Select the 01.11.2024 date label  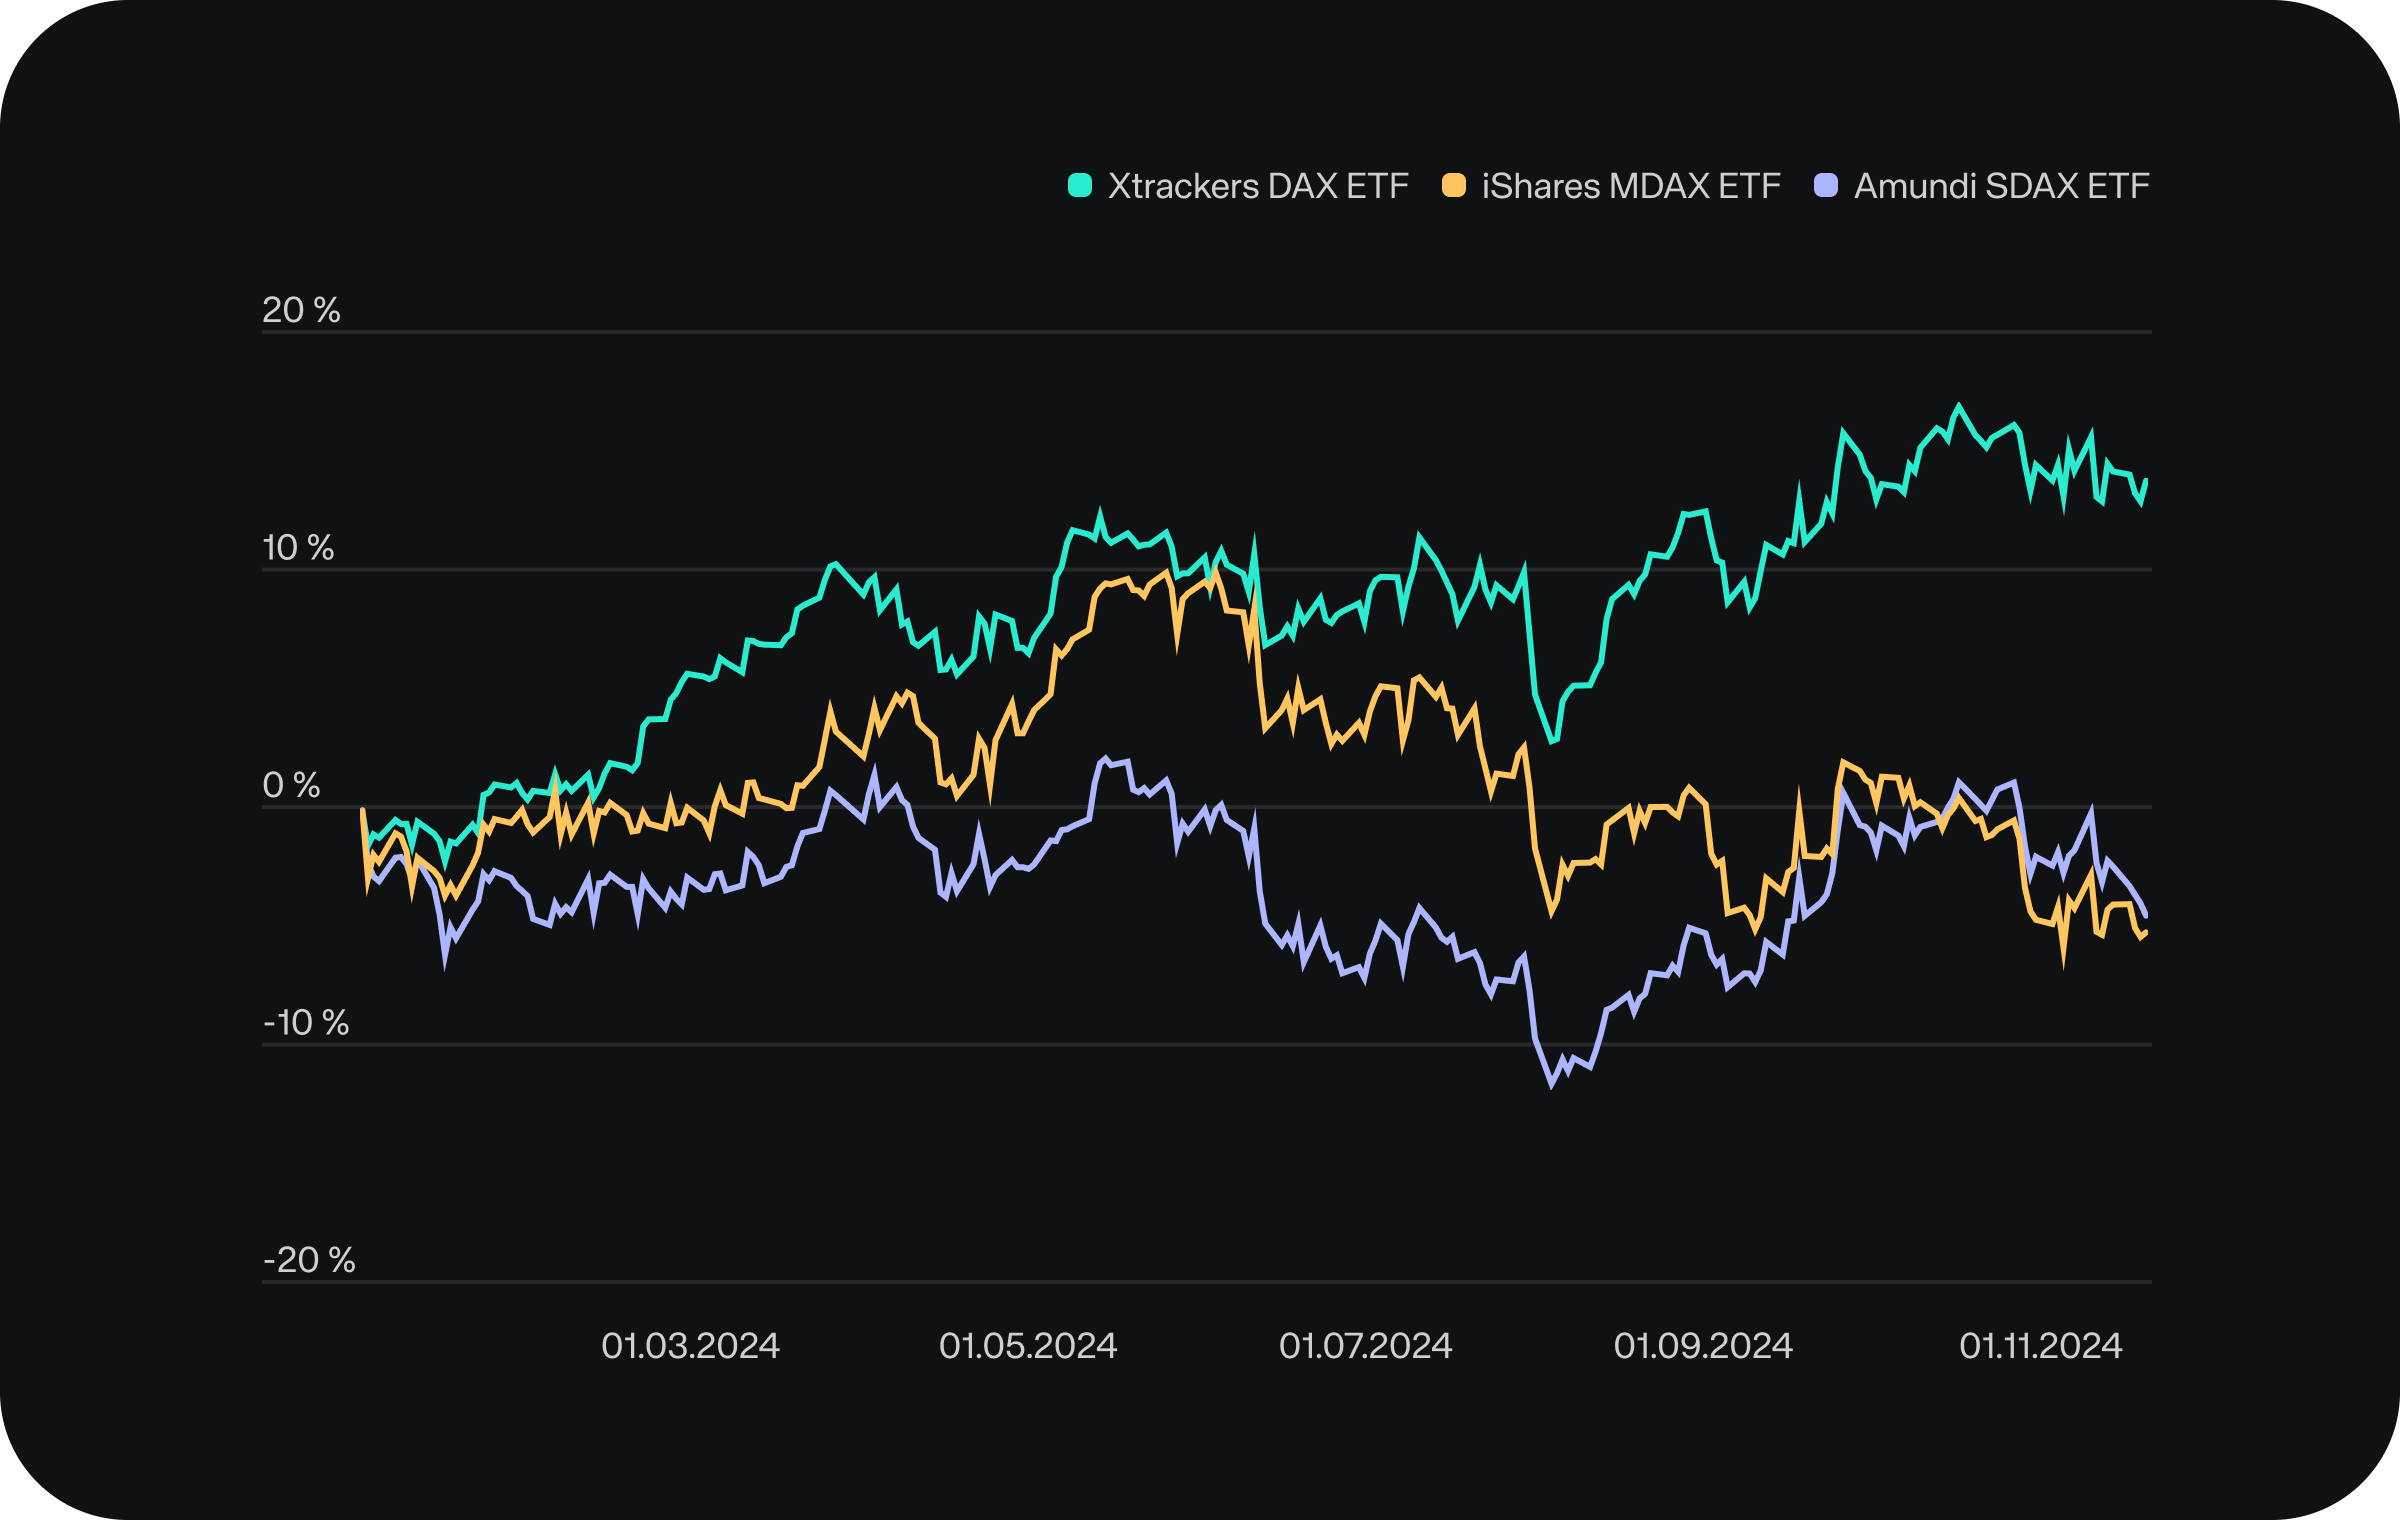2040,1346
